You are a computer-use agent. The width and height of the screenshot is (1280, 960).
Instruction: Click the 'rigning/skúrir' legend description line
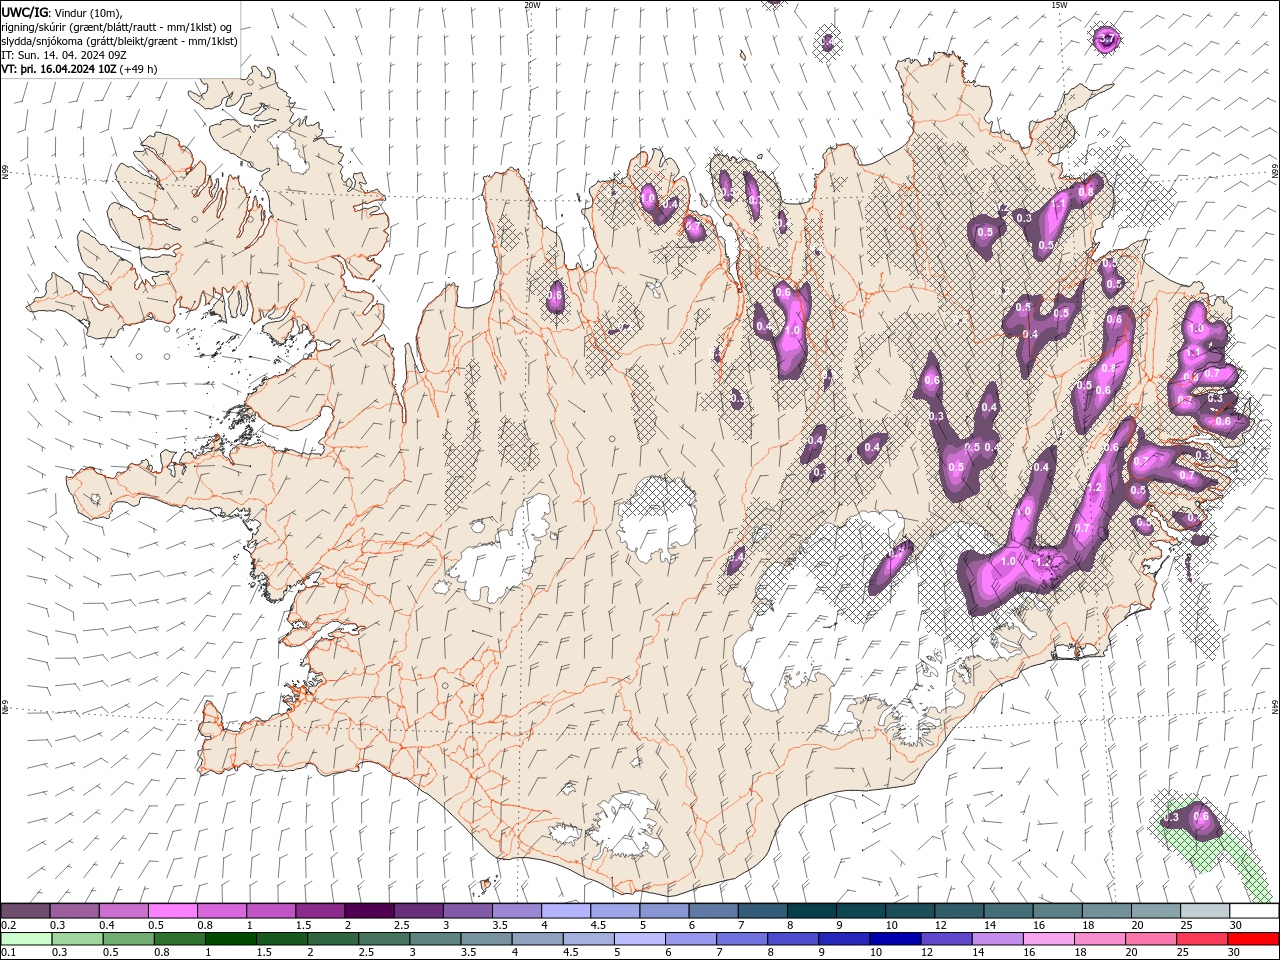[x=116, y=27]
